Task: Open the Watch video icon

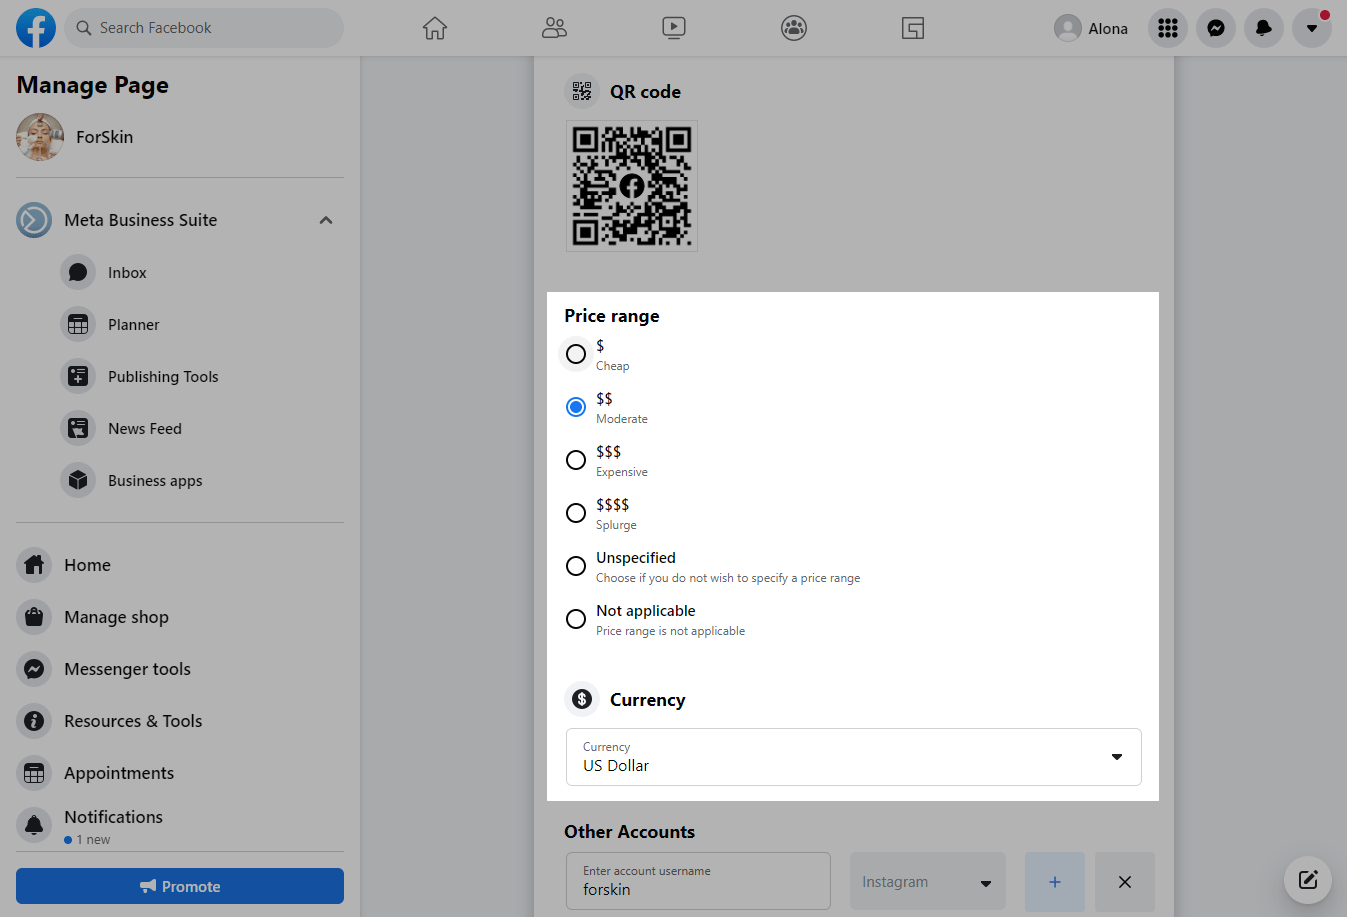Action: click(x=674, y=28)
